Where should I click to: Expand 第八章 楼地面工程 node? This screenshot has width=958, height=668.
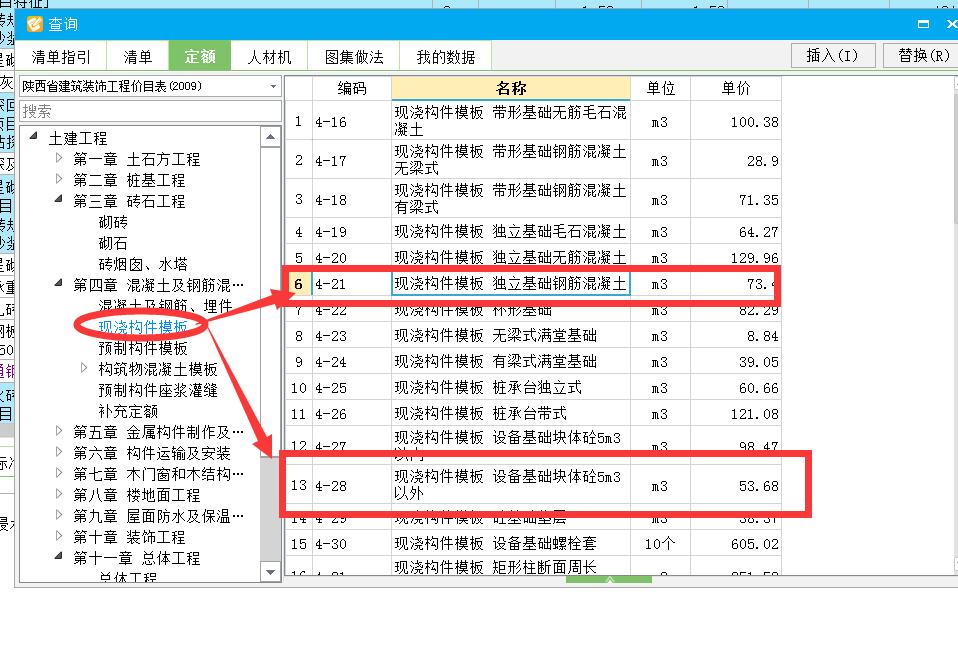(59, 494)
